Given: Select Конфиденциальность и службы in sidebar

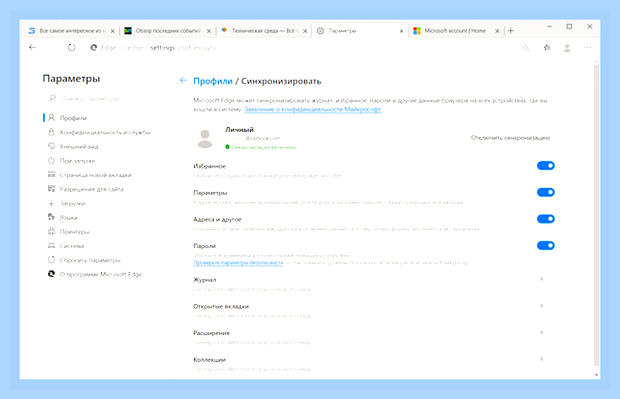Looking at the screenshot, I should [x=105, y=132].
